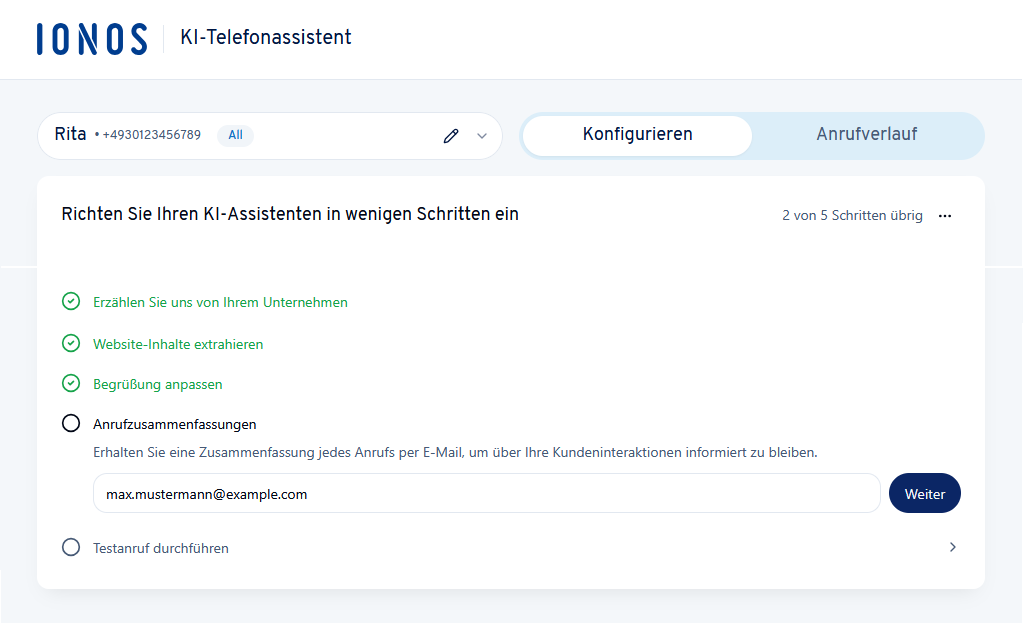Select the Testanruf durchführen step circle
Viewport: 1023px width, 623px height.
click(x=70, y=547)
